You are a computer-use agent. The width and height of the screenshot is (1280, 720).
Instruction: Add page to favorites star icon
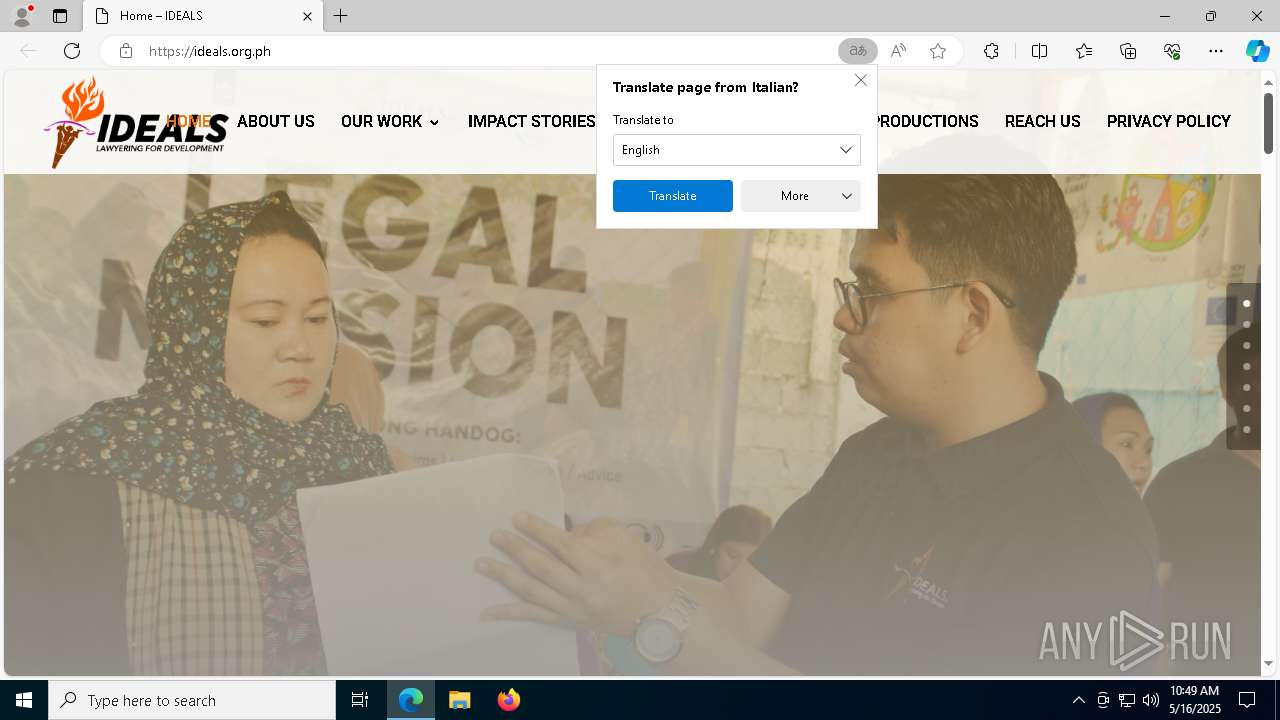click(938, 51)
